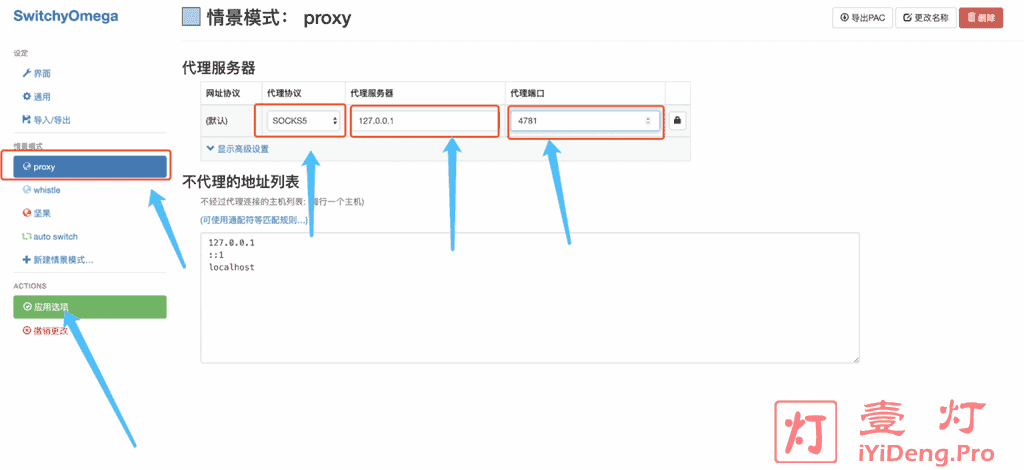Click the port number stepper arrows

click(648, 121)
